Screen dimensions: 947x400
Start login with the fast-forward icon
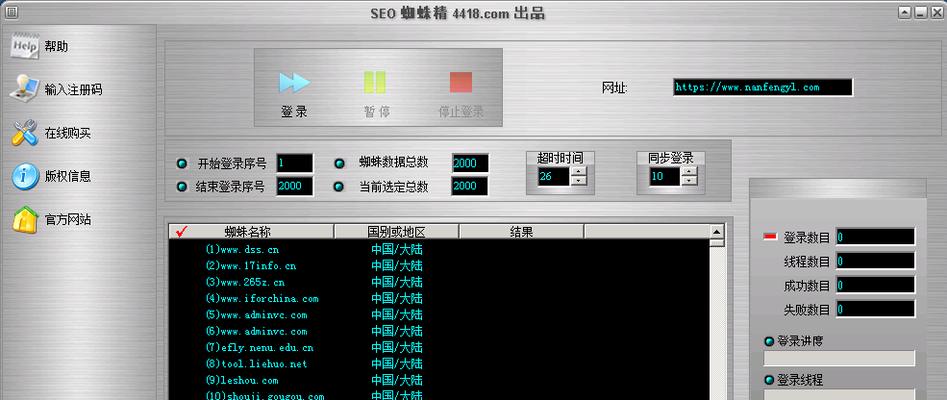pyautogui.click(x=294, y=83)
